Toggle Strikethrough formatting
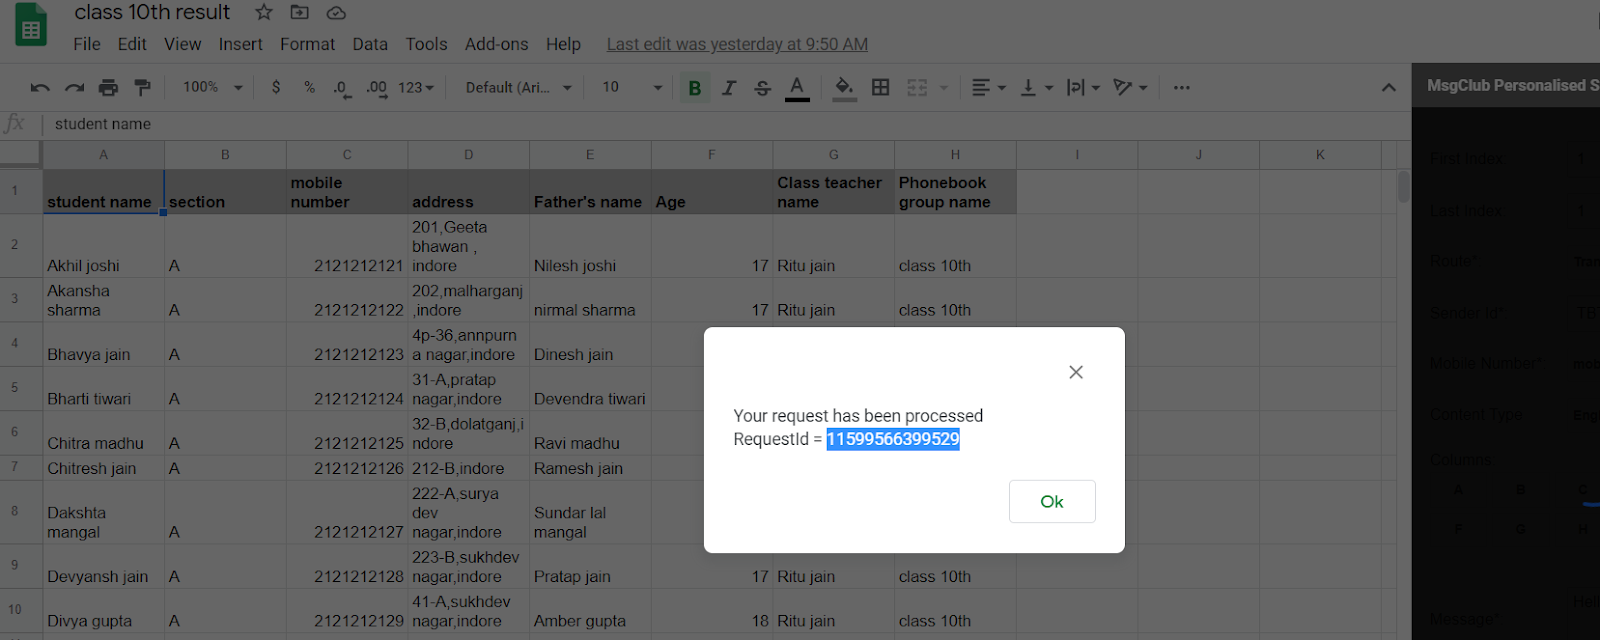The image size is (1600, 640). [x=762, y=88]
